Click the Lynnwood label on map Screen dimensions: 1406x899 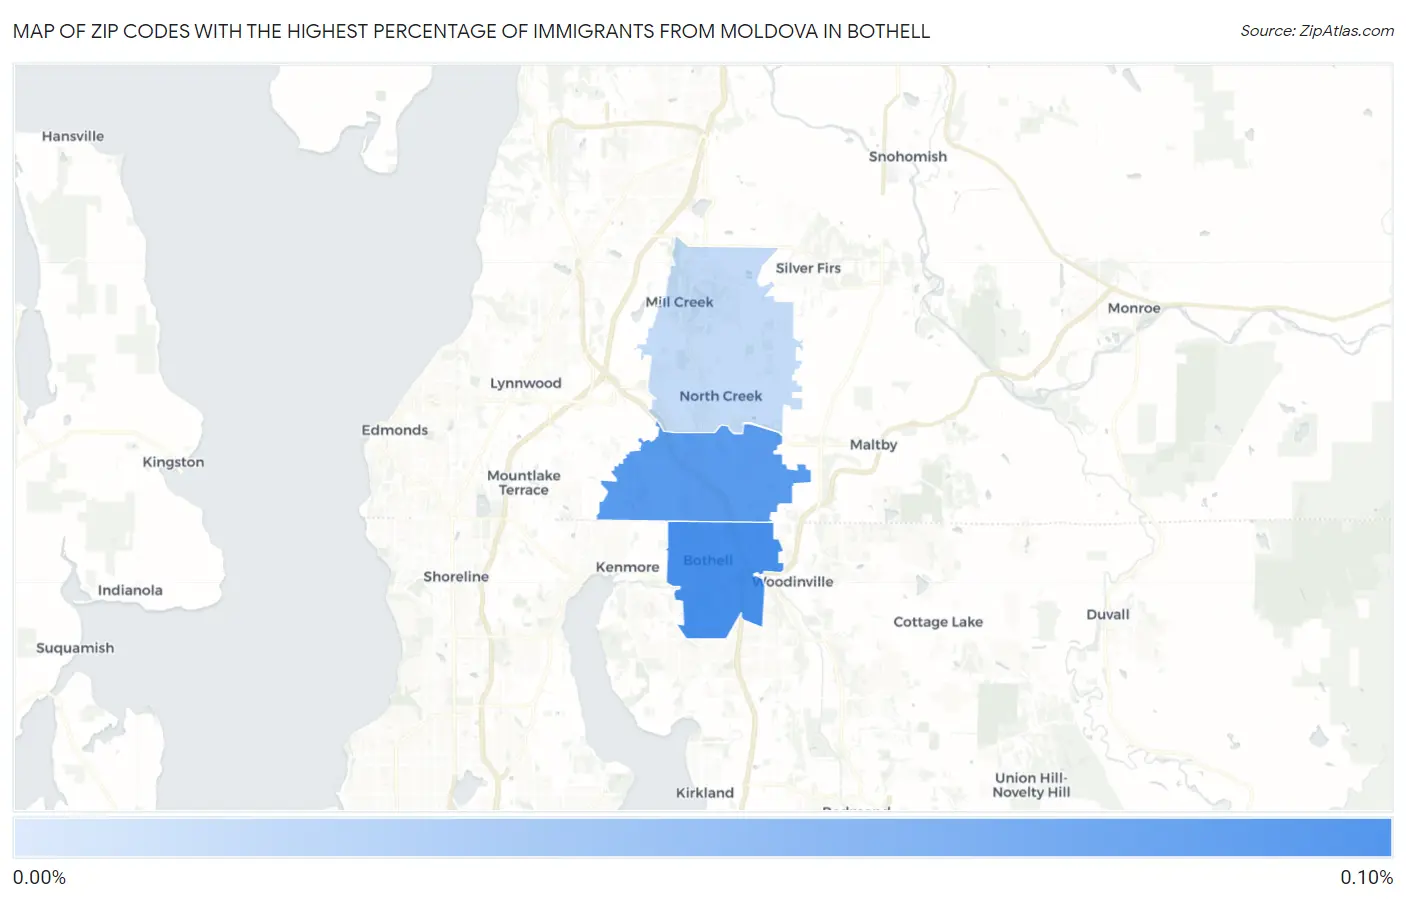[x=525, y=383]
